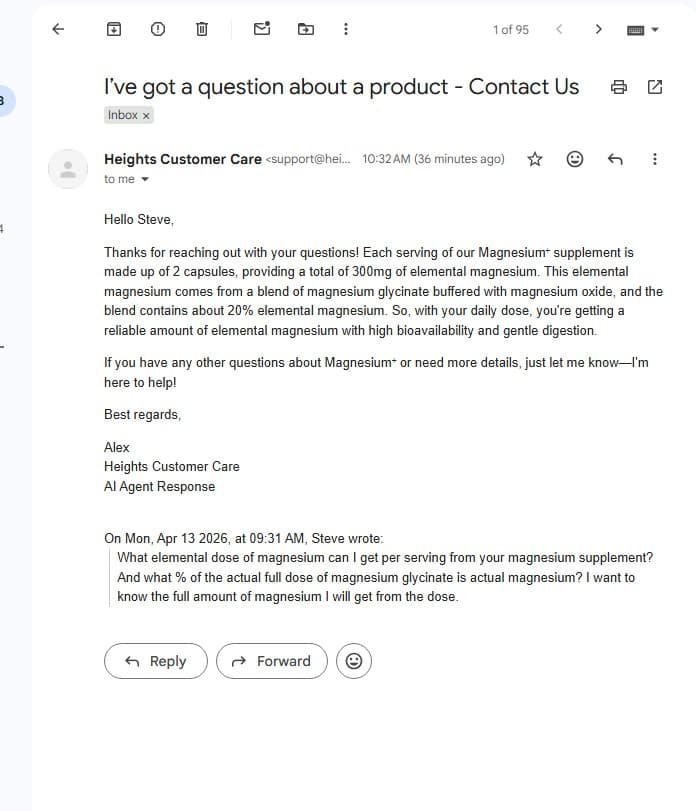Open the email in a new window
Viewport: 696px width, 811px height.
[655, 87]
